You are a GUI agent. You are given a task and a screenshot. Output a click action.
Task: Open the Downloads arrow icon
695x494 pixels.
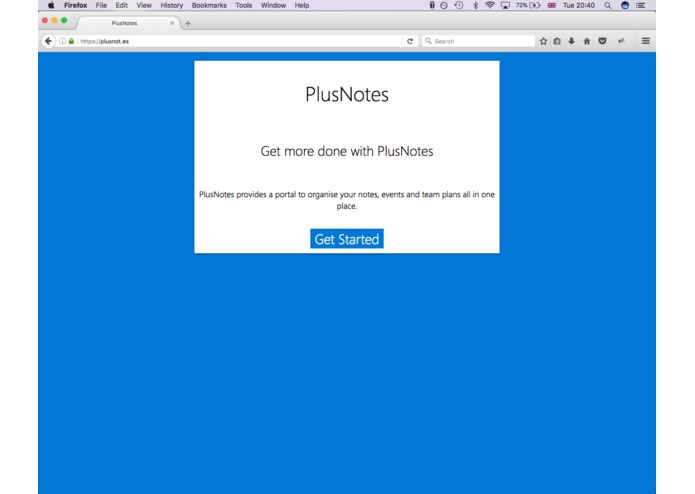pos(571,41)
